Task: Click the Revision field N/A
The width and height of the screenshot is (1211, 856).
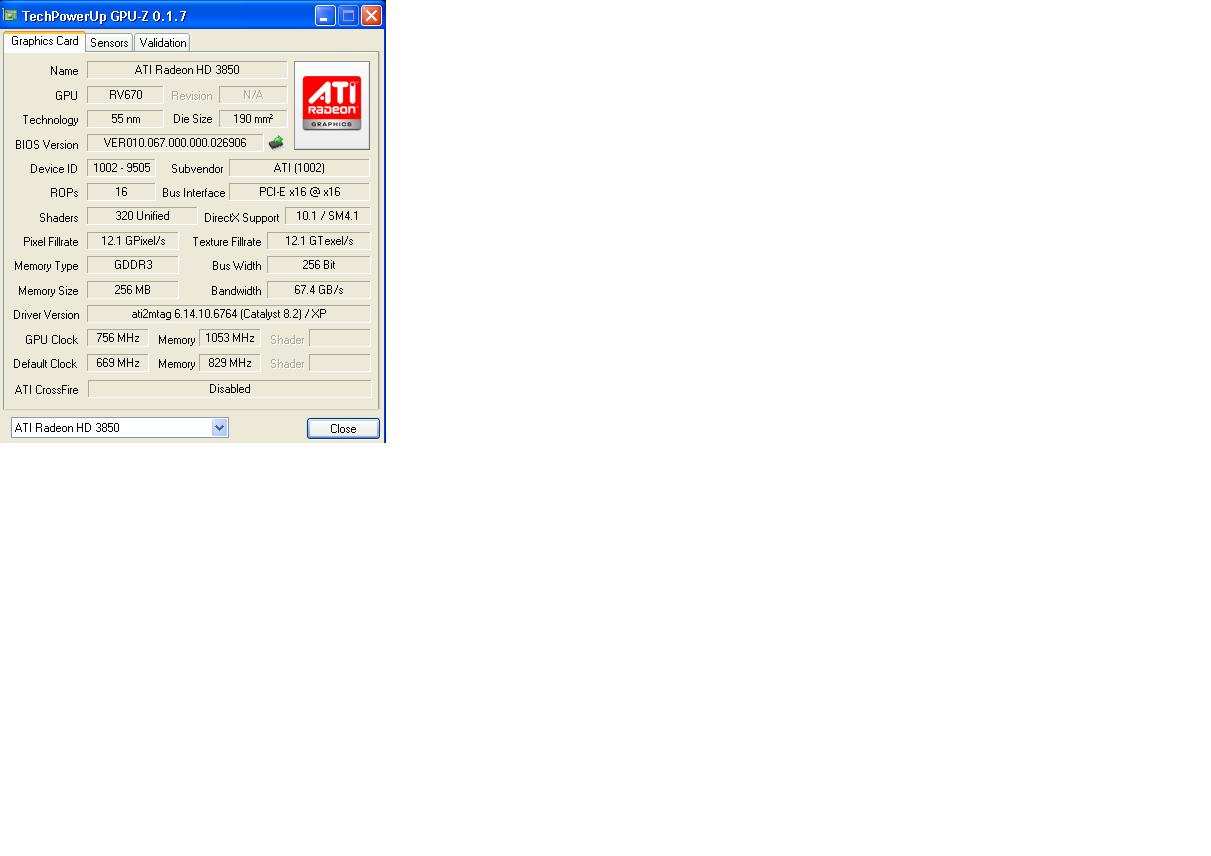Action: (x=253, y=95)
